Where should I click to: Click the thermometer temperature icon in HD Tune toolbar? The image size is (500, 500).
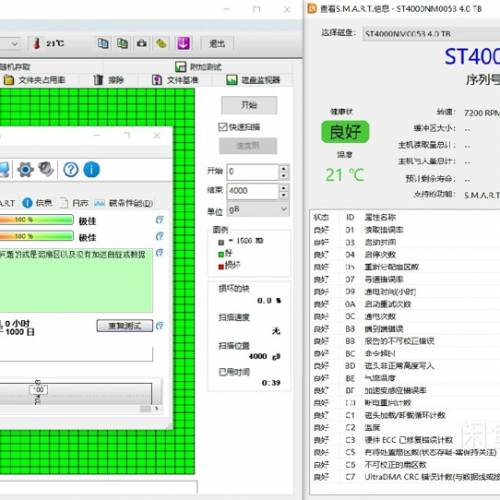[x=37, y=43]
